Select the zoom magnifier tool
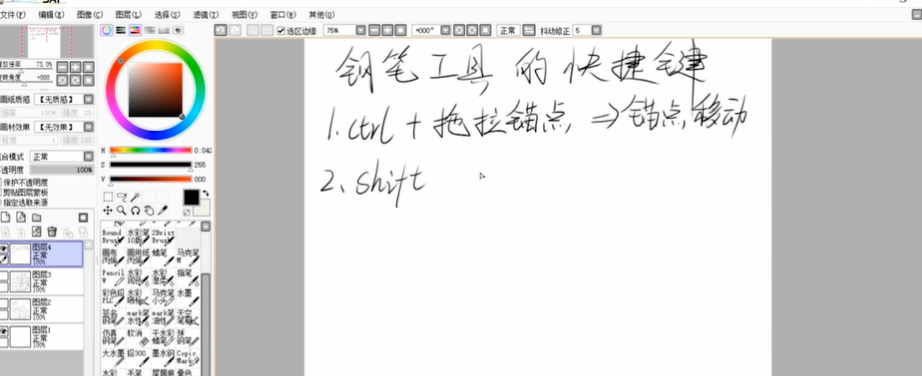Viewport: 922px width, 376px height. coord(121,210)
